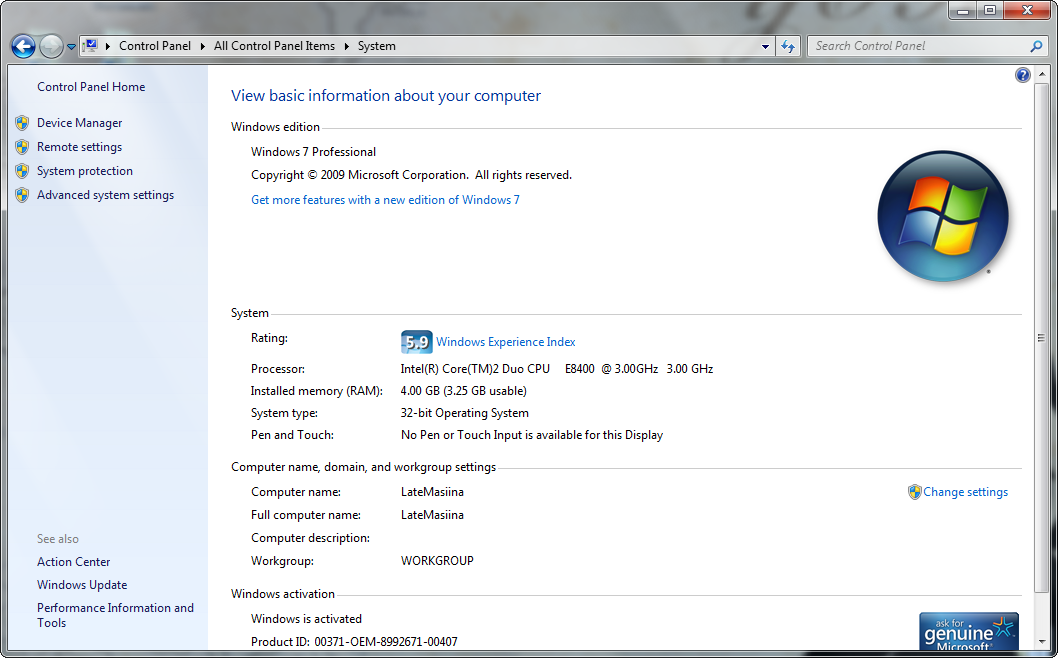Screen dimensions: 1058x658
Task: Click the 5.9 rating badge
Action: coord(416,342)
